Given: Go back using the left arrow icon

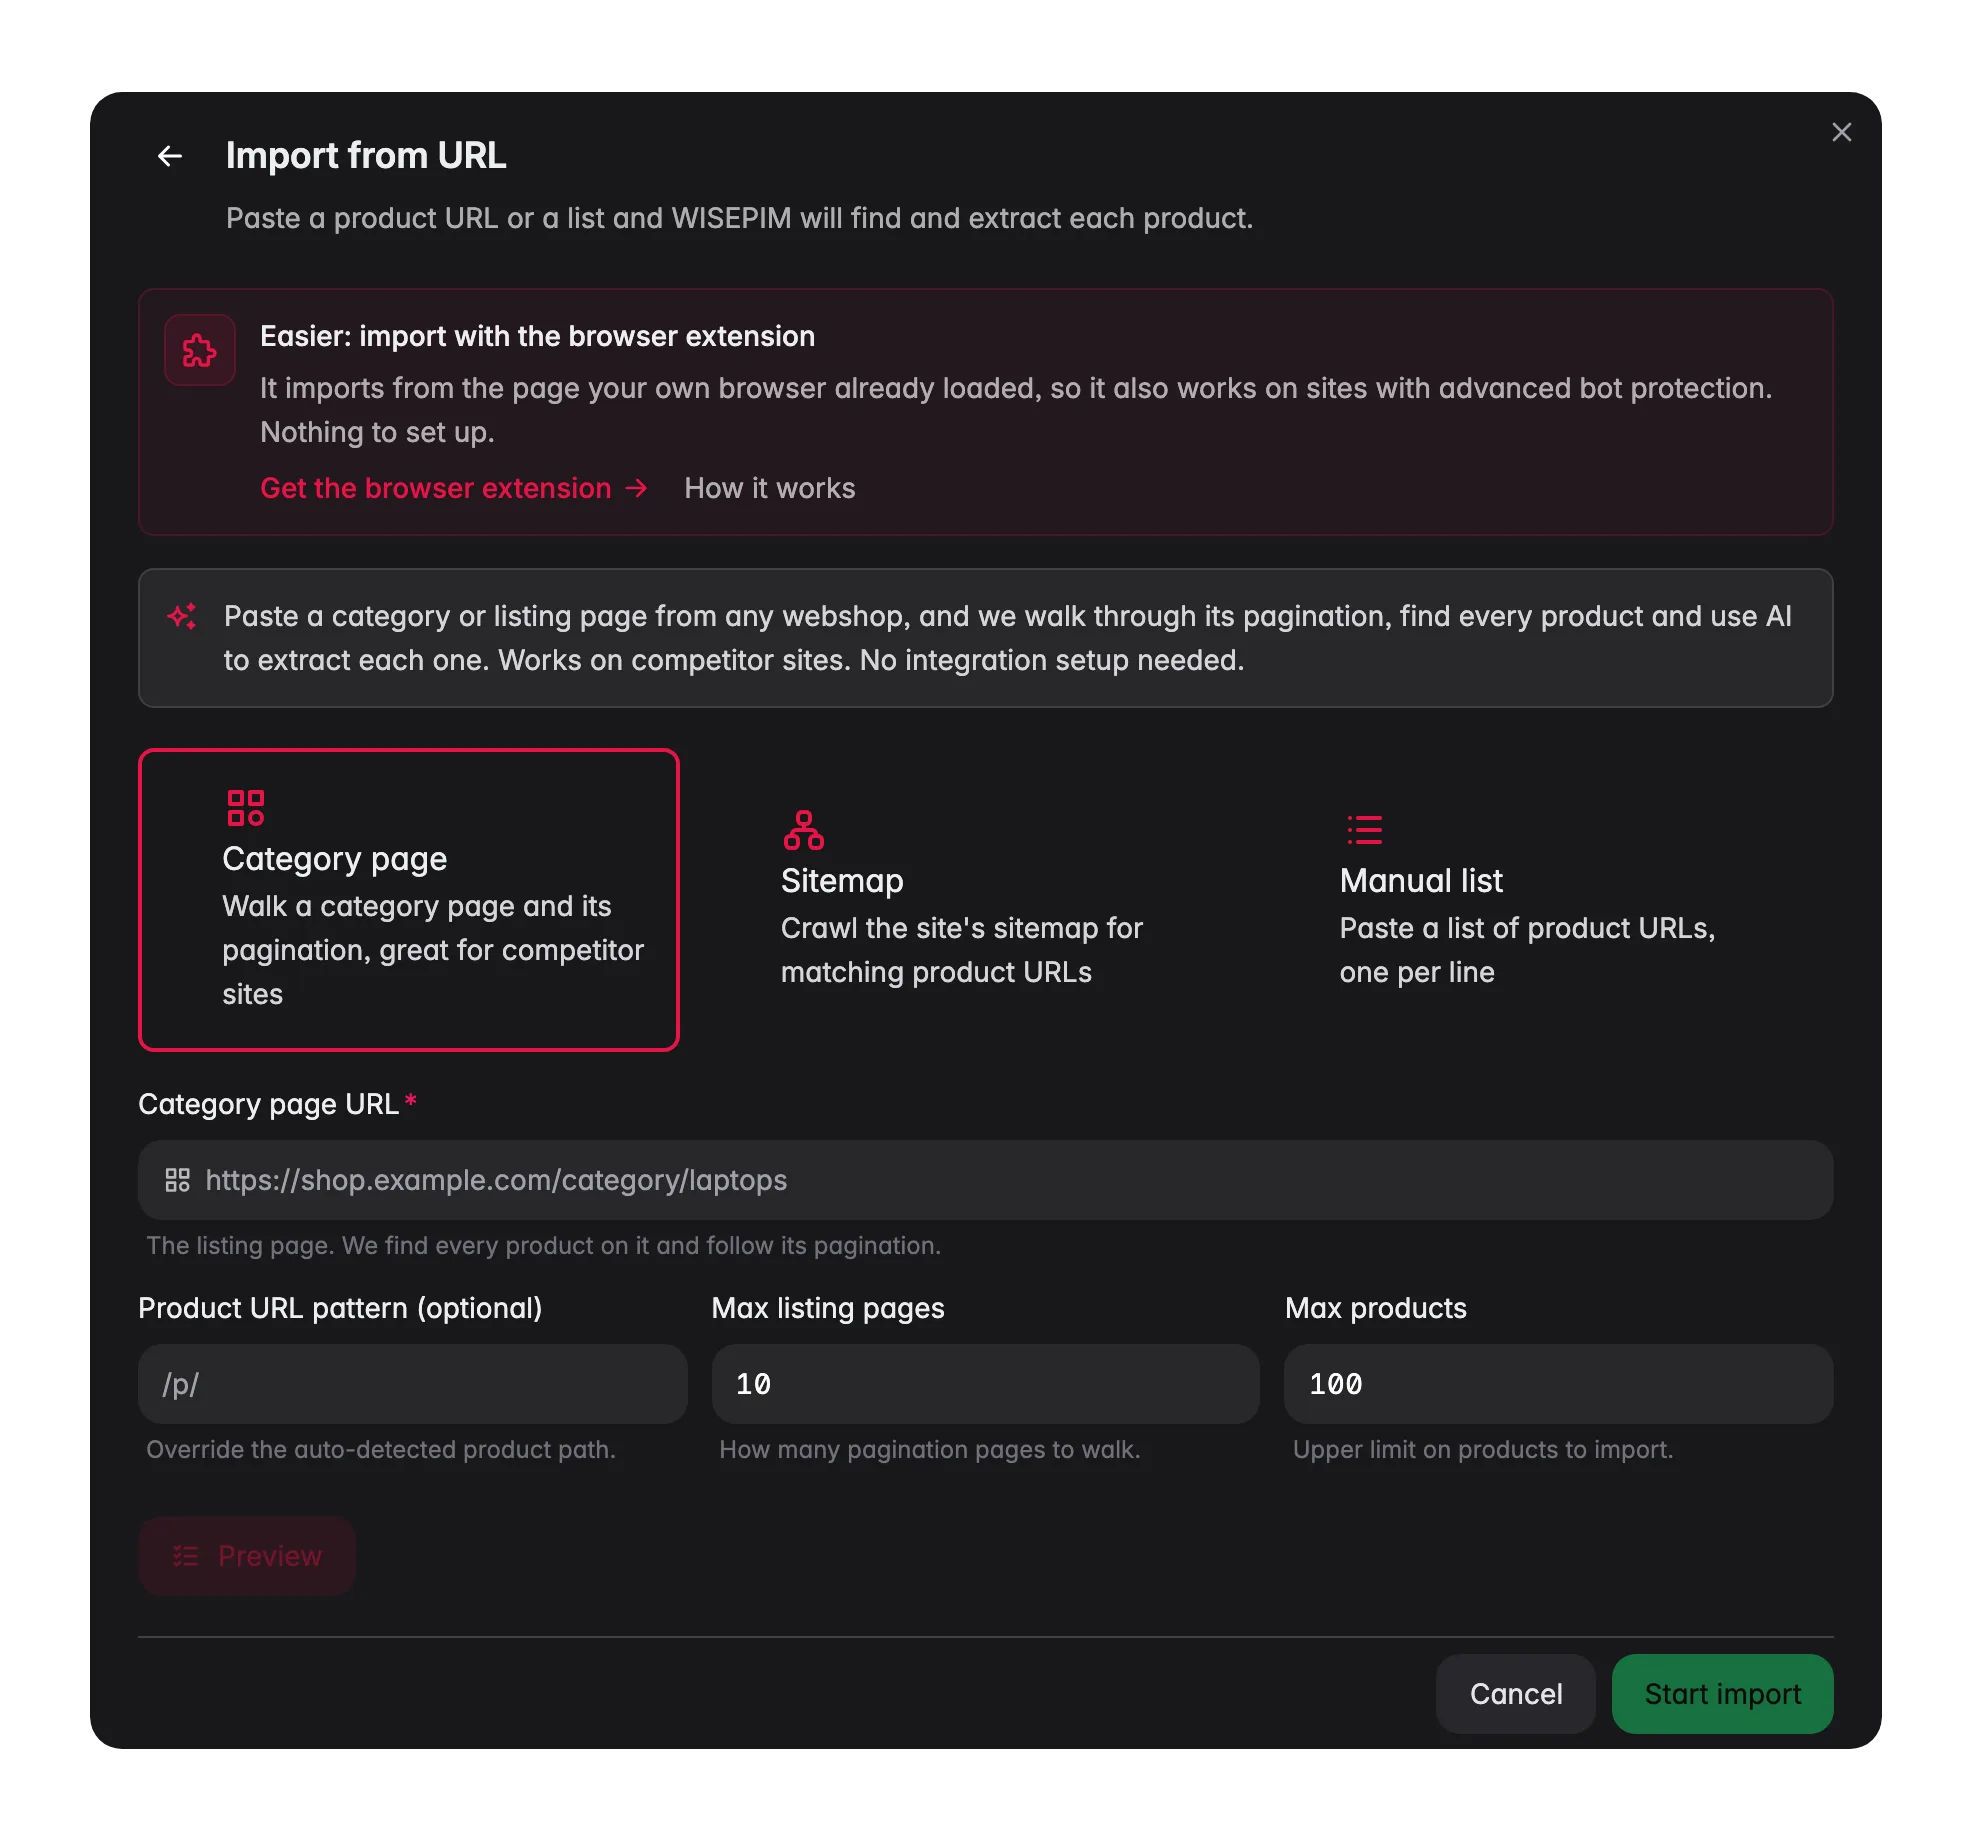Looking at the screenshot, I should click(170, 156).
